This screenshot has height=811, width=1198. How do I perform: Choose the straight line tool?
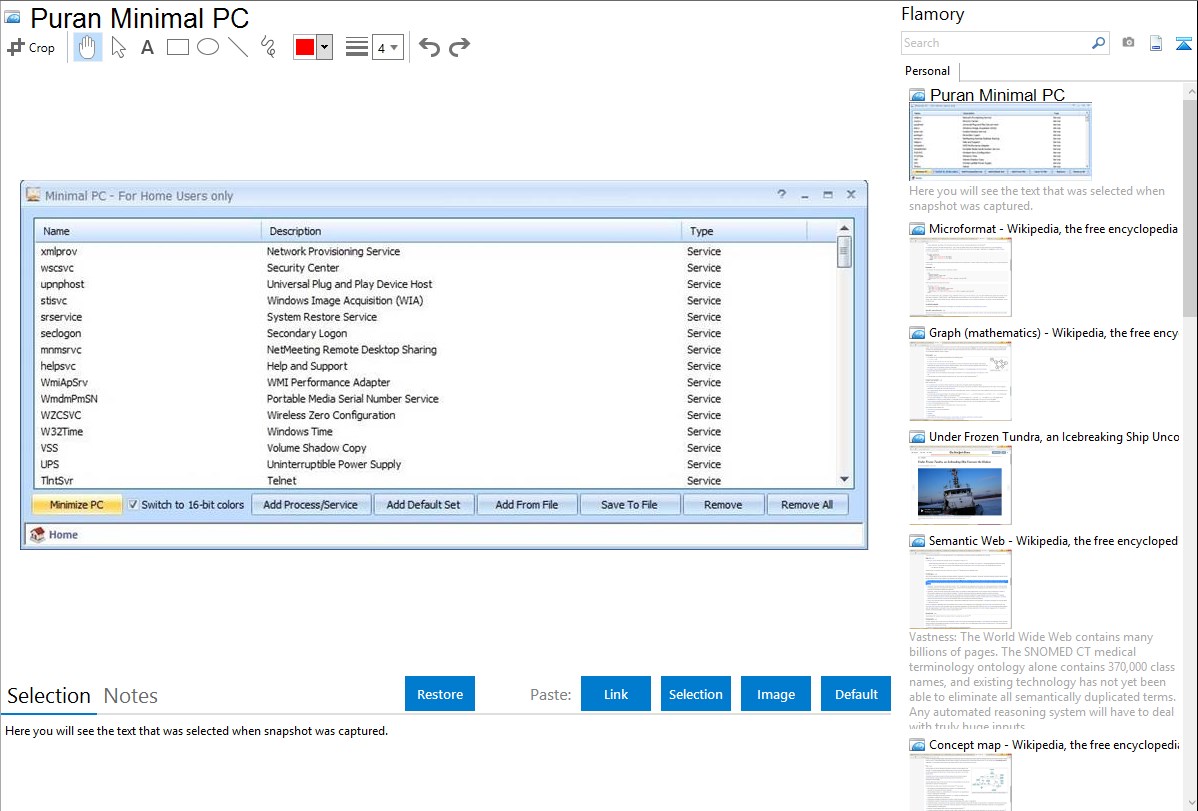point(238,47)
